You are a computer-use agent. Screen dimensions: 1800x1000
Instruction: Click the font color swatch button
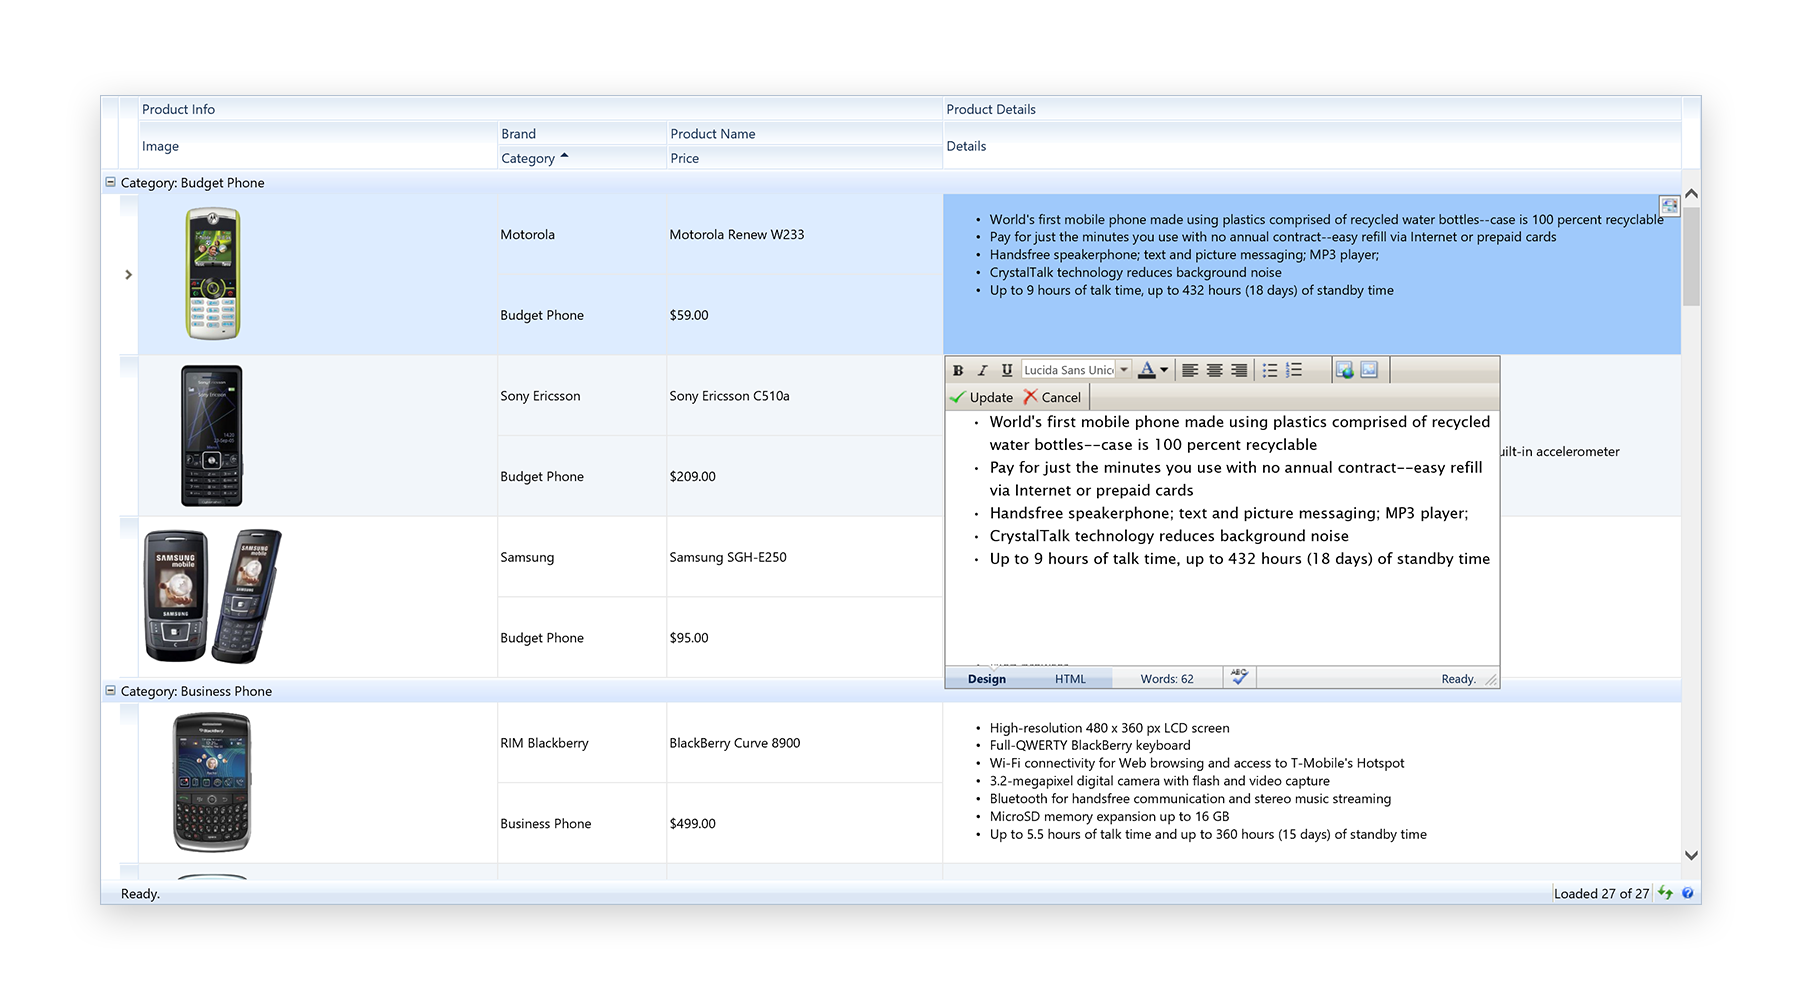tap(1146, 370)
